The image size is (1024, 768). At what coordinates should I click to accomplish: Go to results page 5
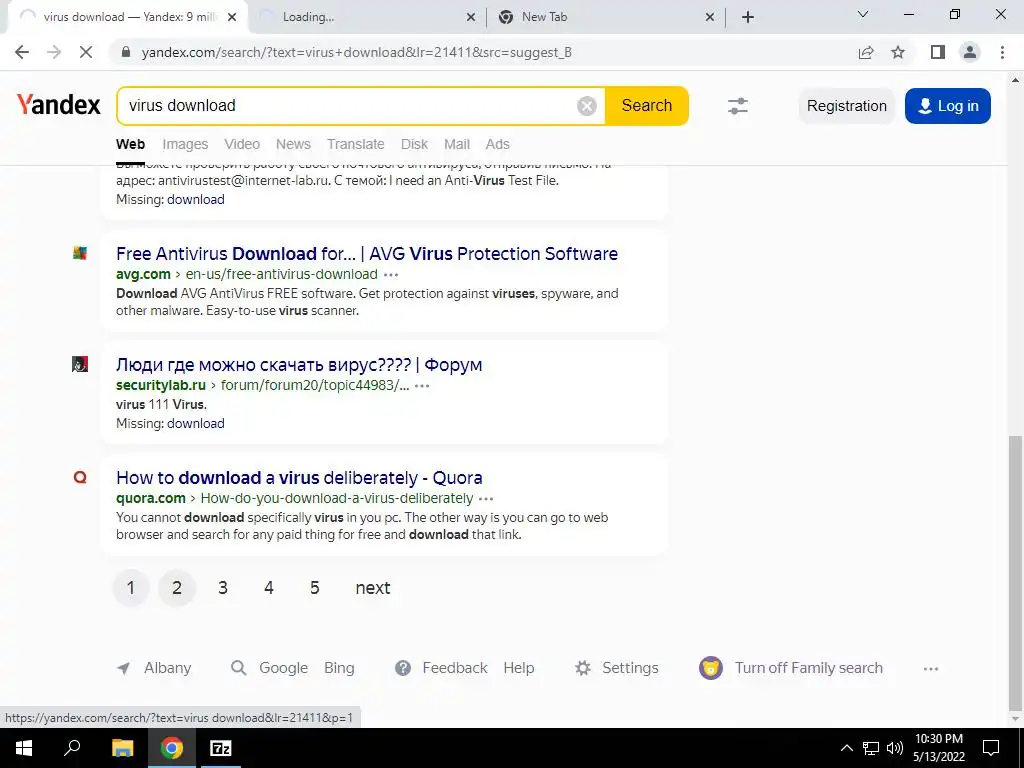(315, 588)
